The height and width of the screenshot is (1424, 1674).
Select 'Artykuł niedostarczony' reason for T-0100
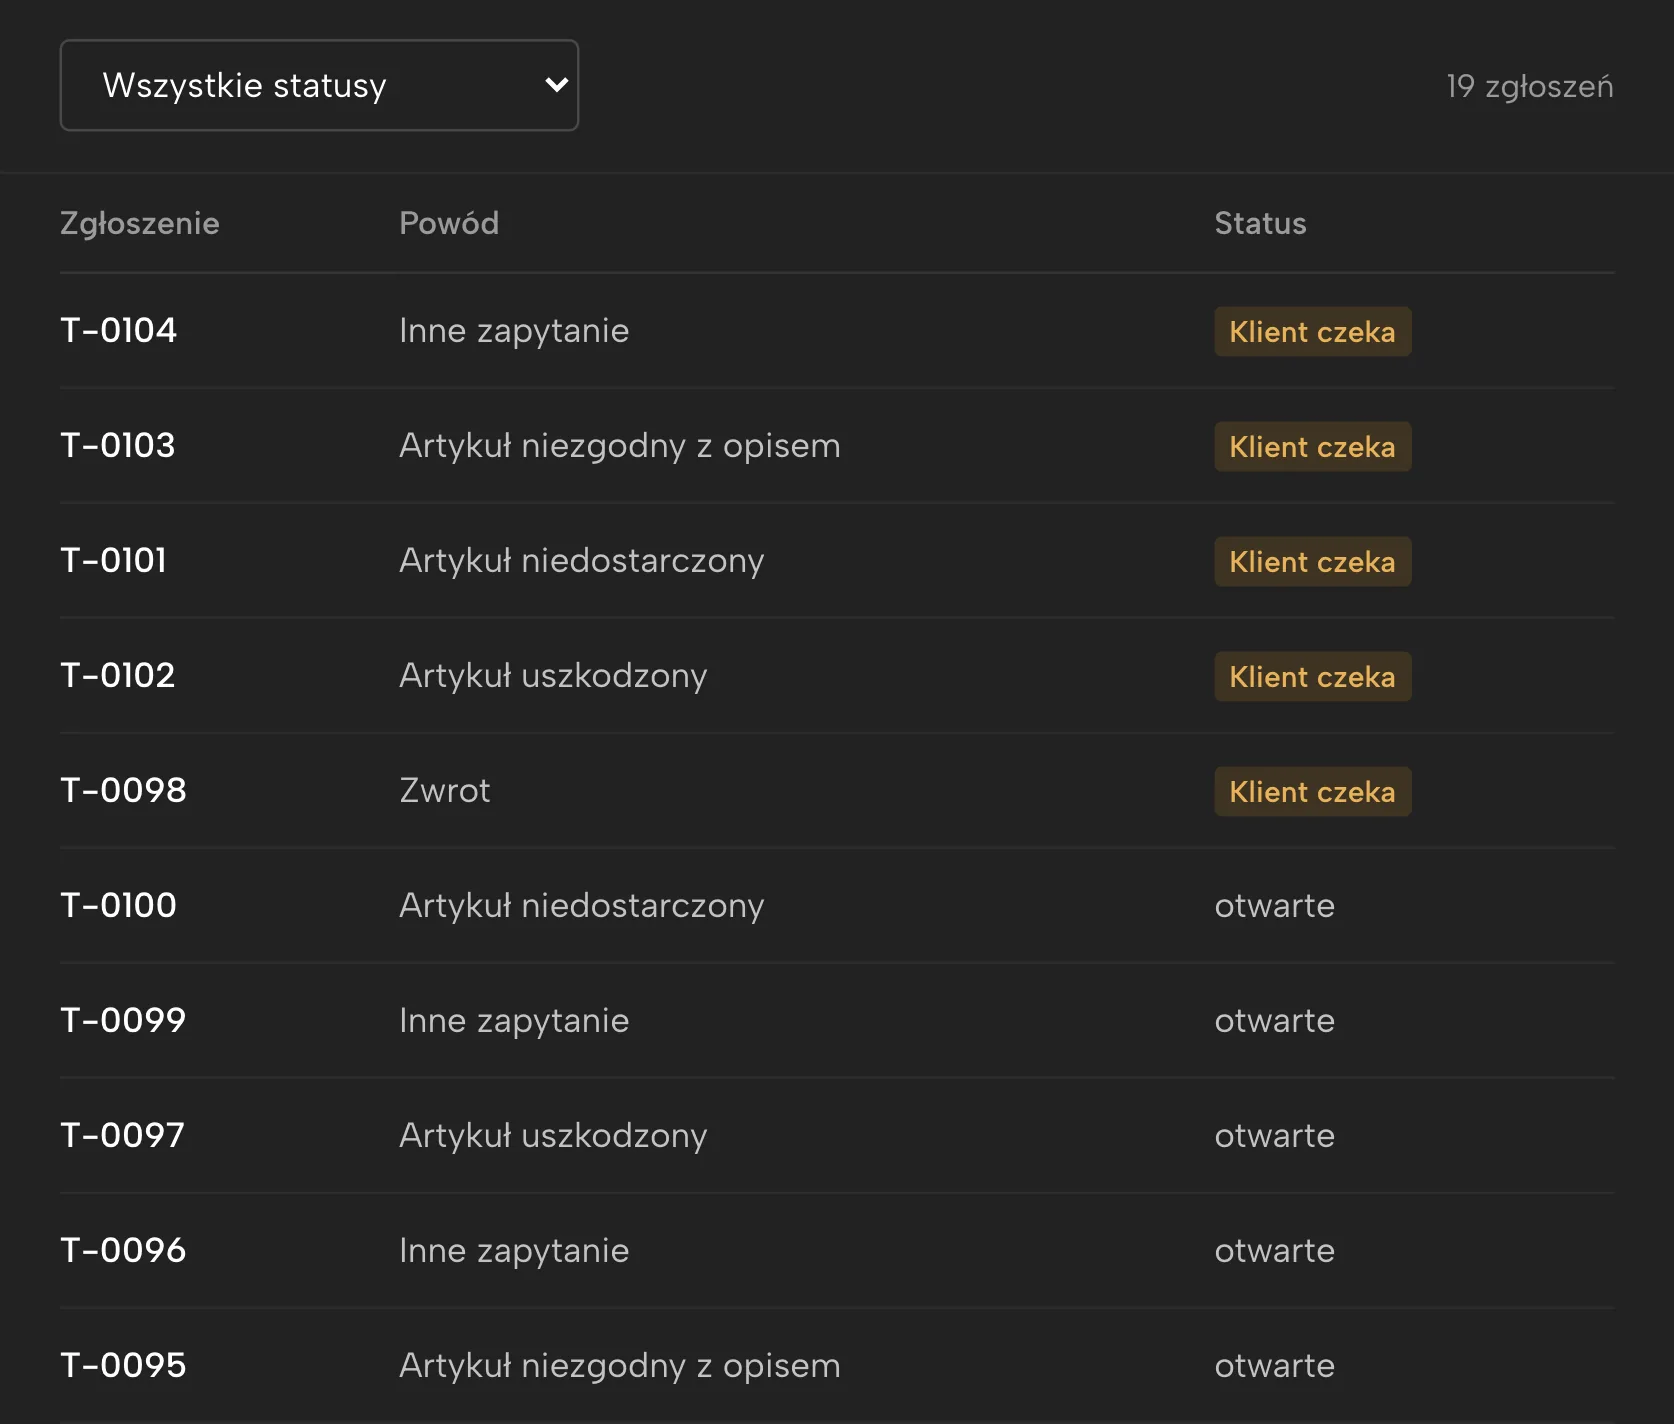click(581, 905)
